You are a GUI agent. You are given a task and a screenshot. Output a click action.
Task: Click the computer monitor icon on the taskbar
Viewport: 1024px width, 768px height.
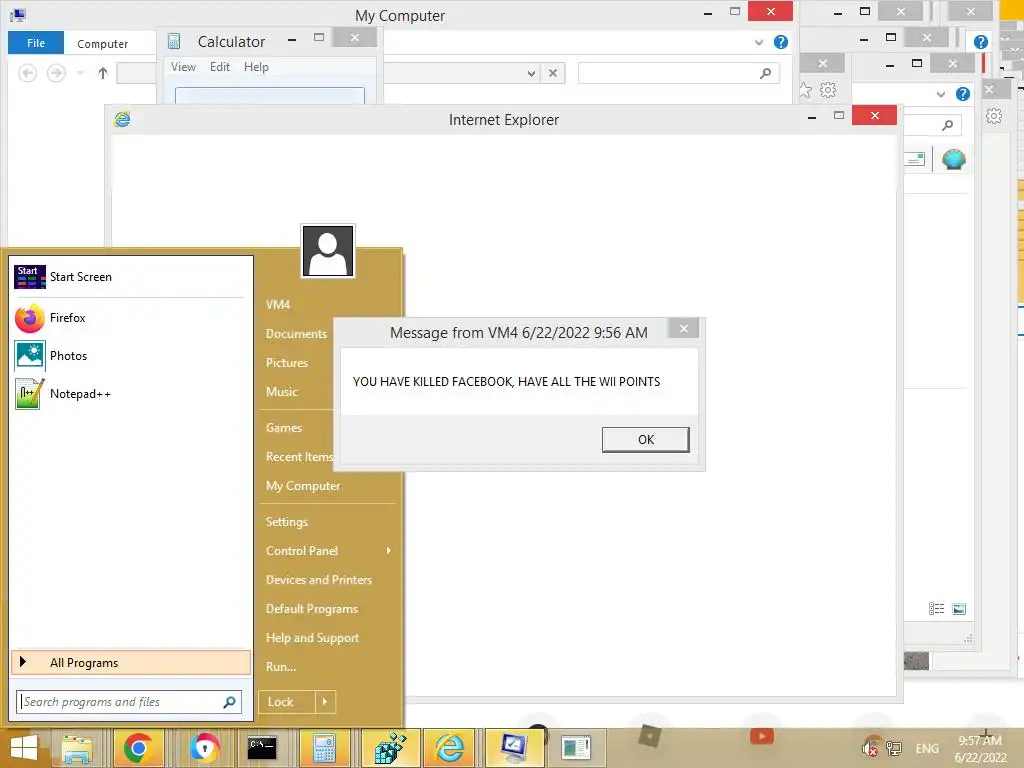(513, 748)
